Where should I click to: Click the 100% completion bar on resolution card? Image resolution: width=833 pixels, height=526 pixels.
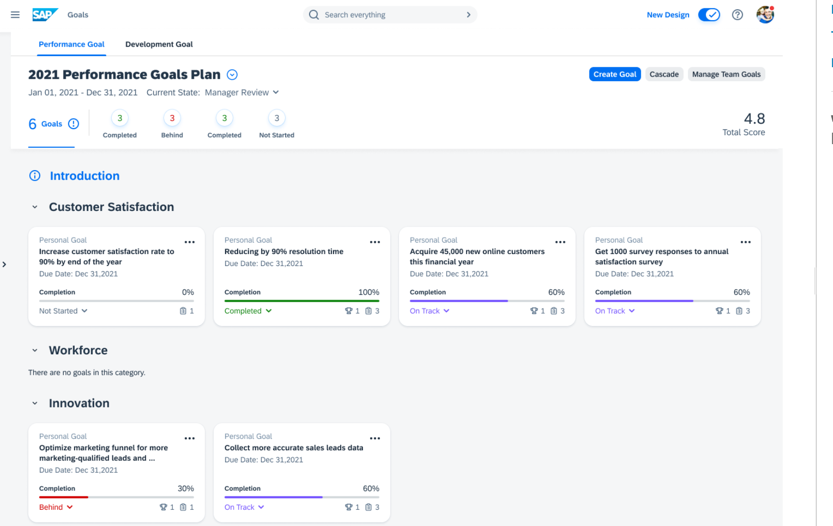click(x=302, y=301)
